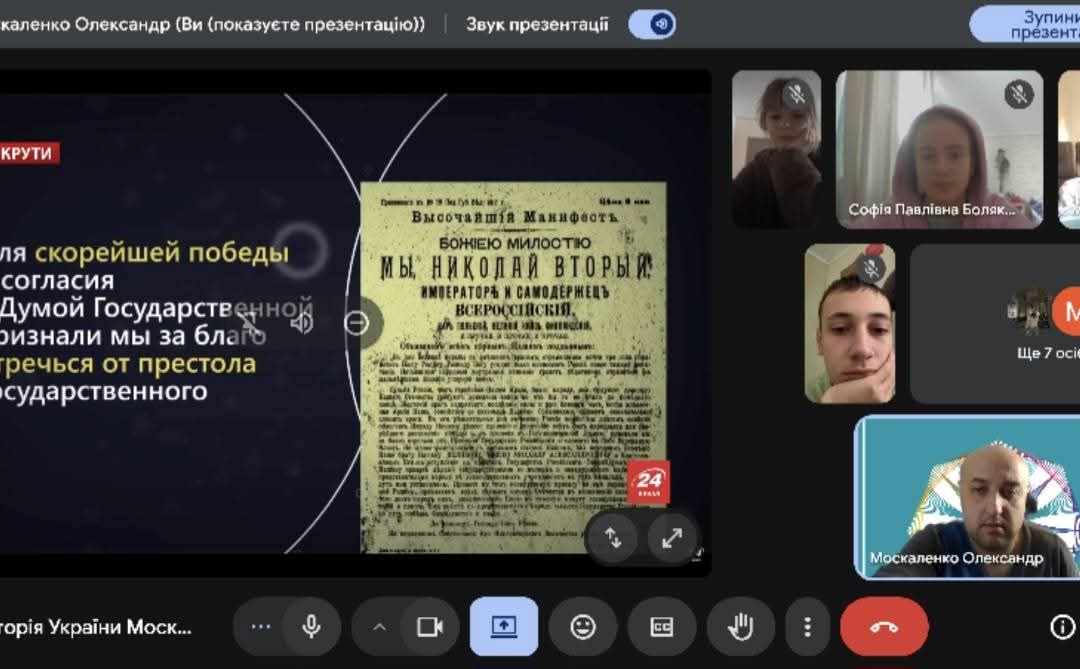Click the presenter name text in the top bar
The height and width of the screenshot is (669, 1080).
[x=212, y=25]
